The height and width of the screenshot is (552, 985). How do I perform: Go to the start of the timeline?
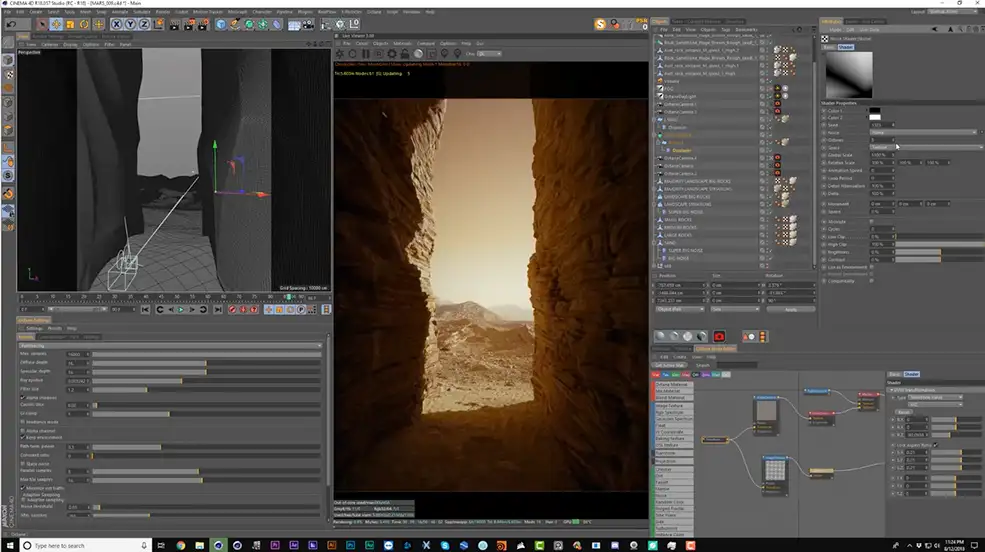coord(145,310)
